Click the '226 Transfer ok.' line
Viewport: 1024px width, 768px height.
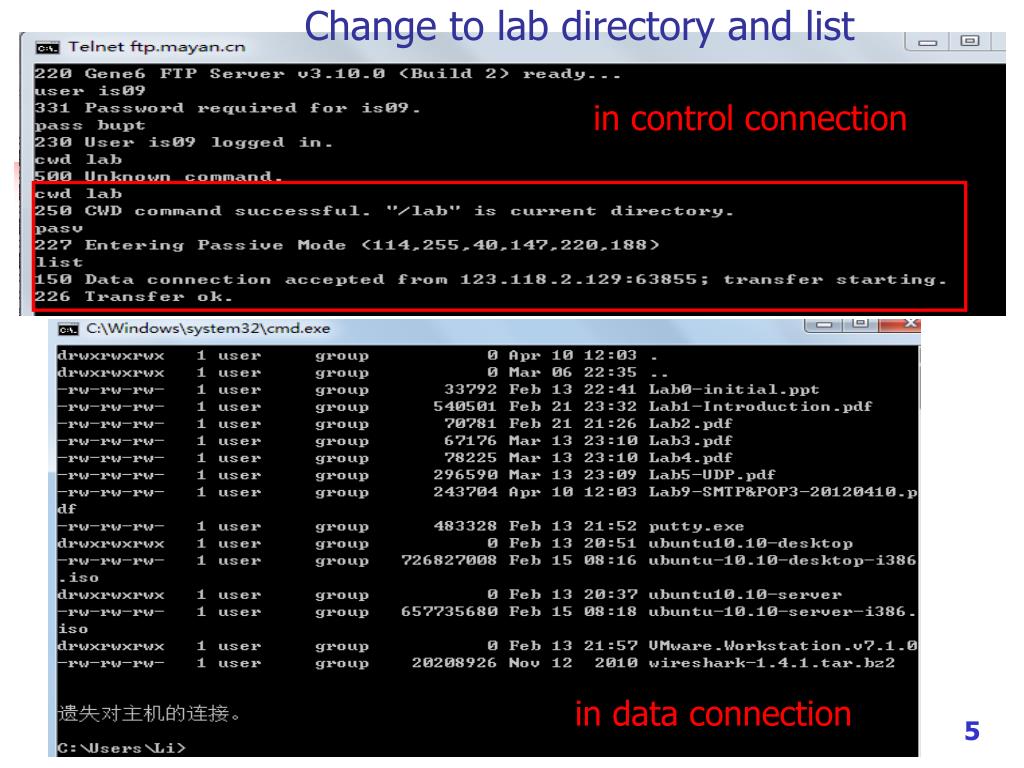click(133, 296)
